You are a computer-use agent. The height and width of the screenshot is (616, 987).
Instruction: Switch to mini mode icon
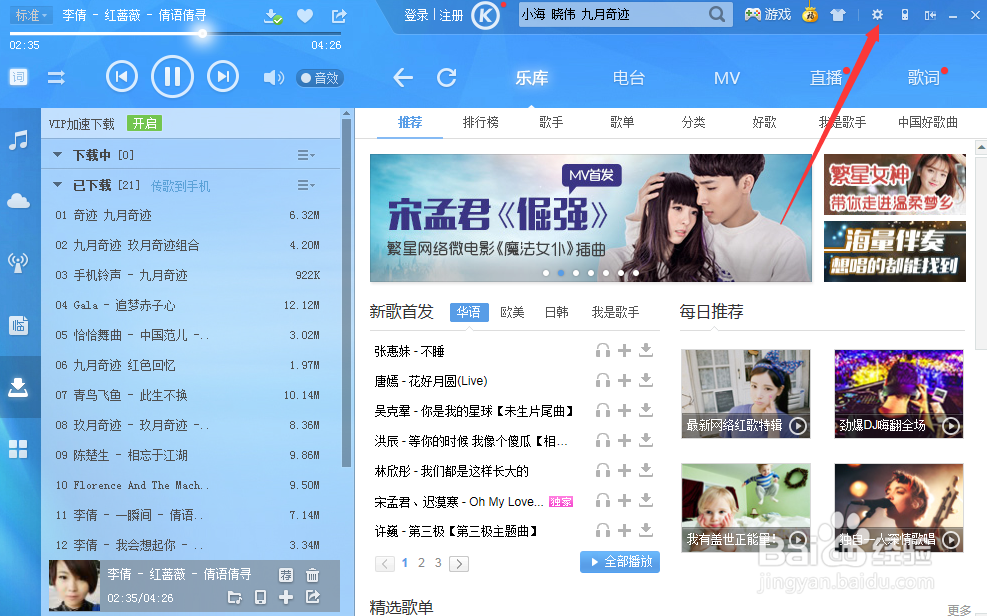pyautogui.click(x=930, y=15)
